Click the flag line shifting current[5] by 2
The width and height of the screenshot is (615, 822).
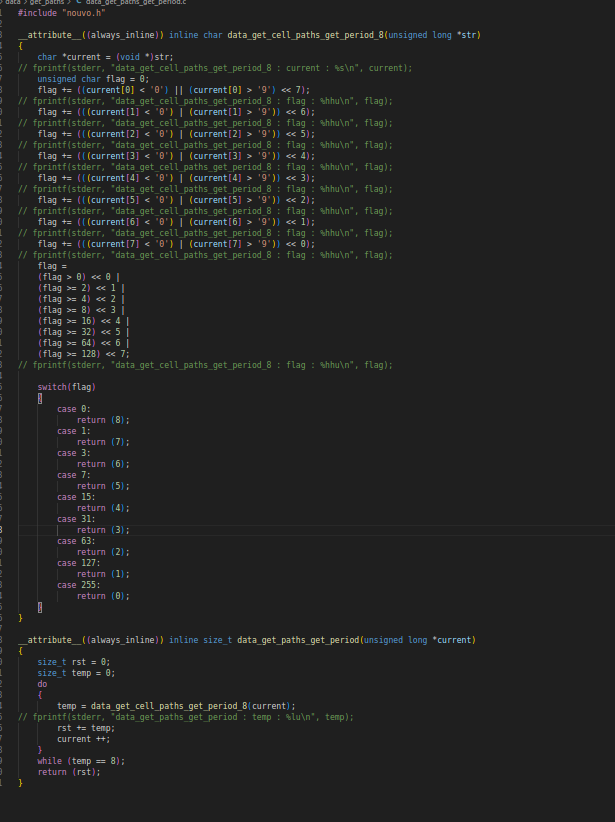pyautogui.click(x=176, y=200)
